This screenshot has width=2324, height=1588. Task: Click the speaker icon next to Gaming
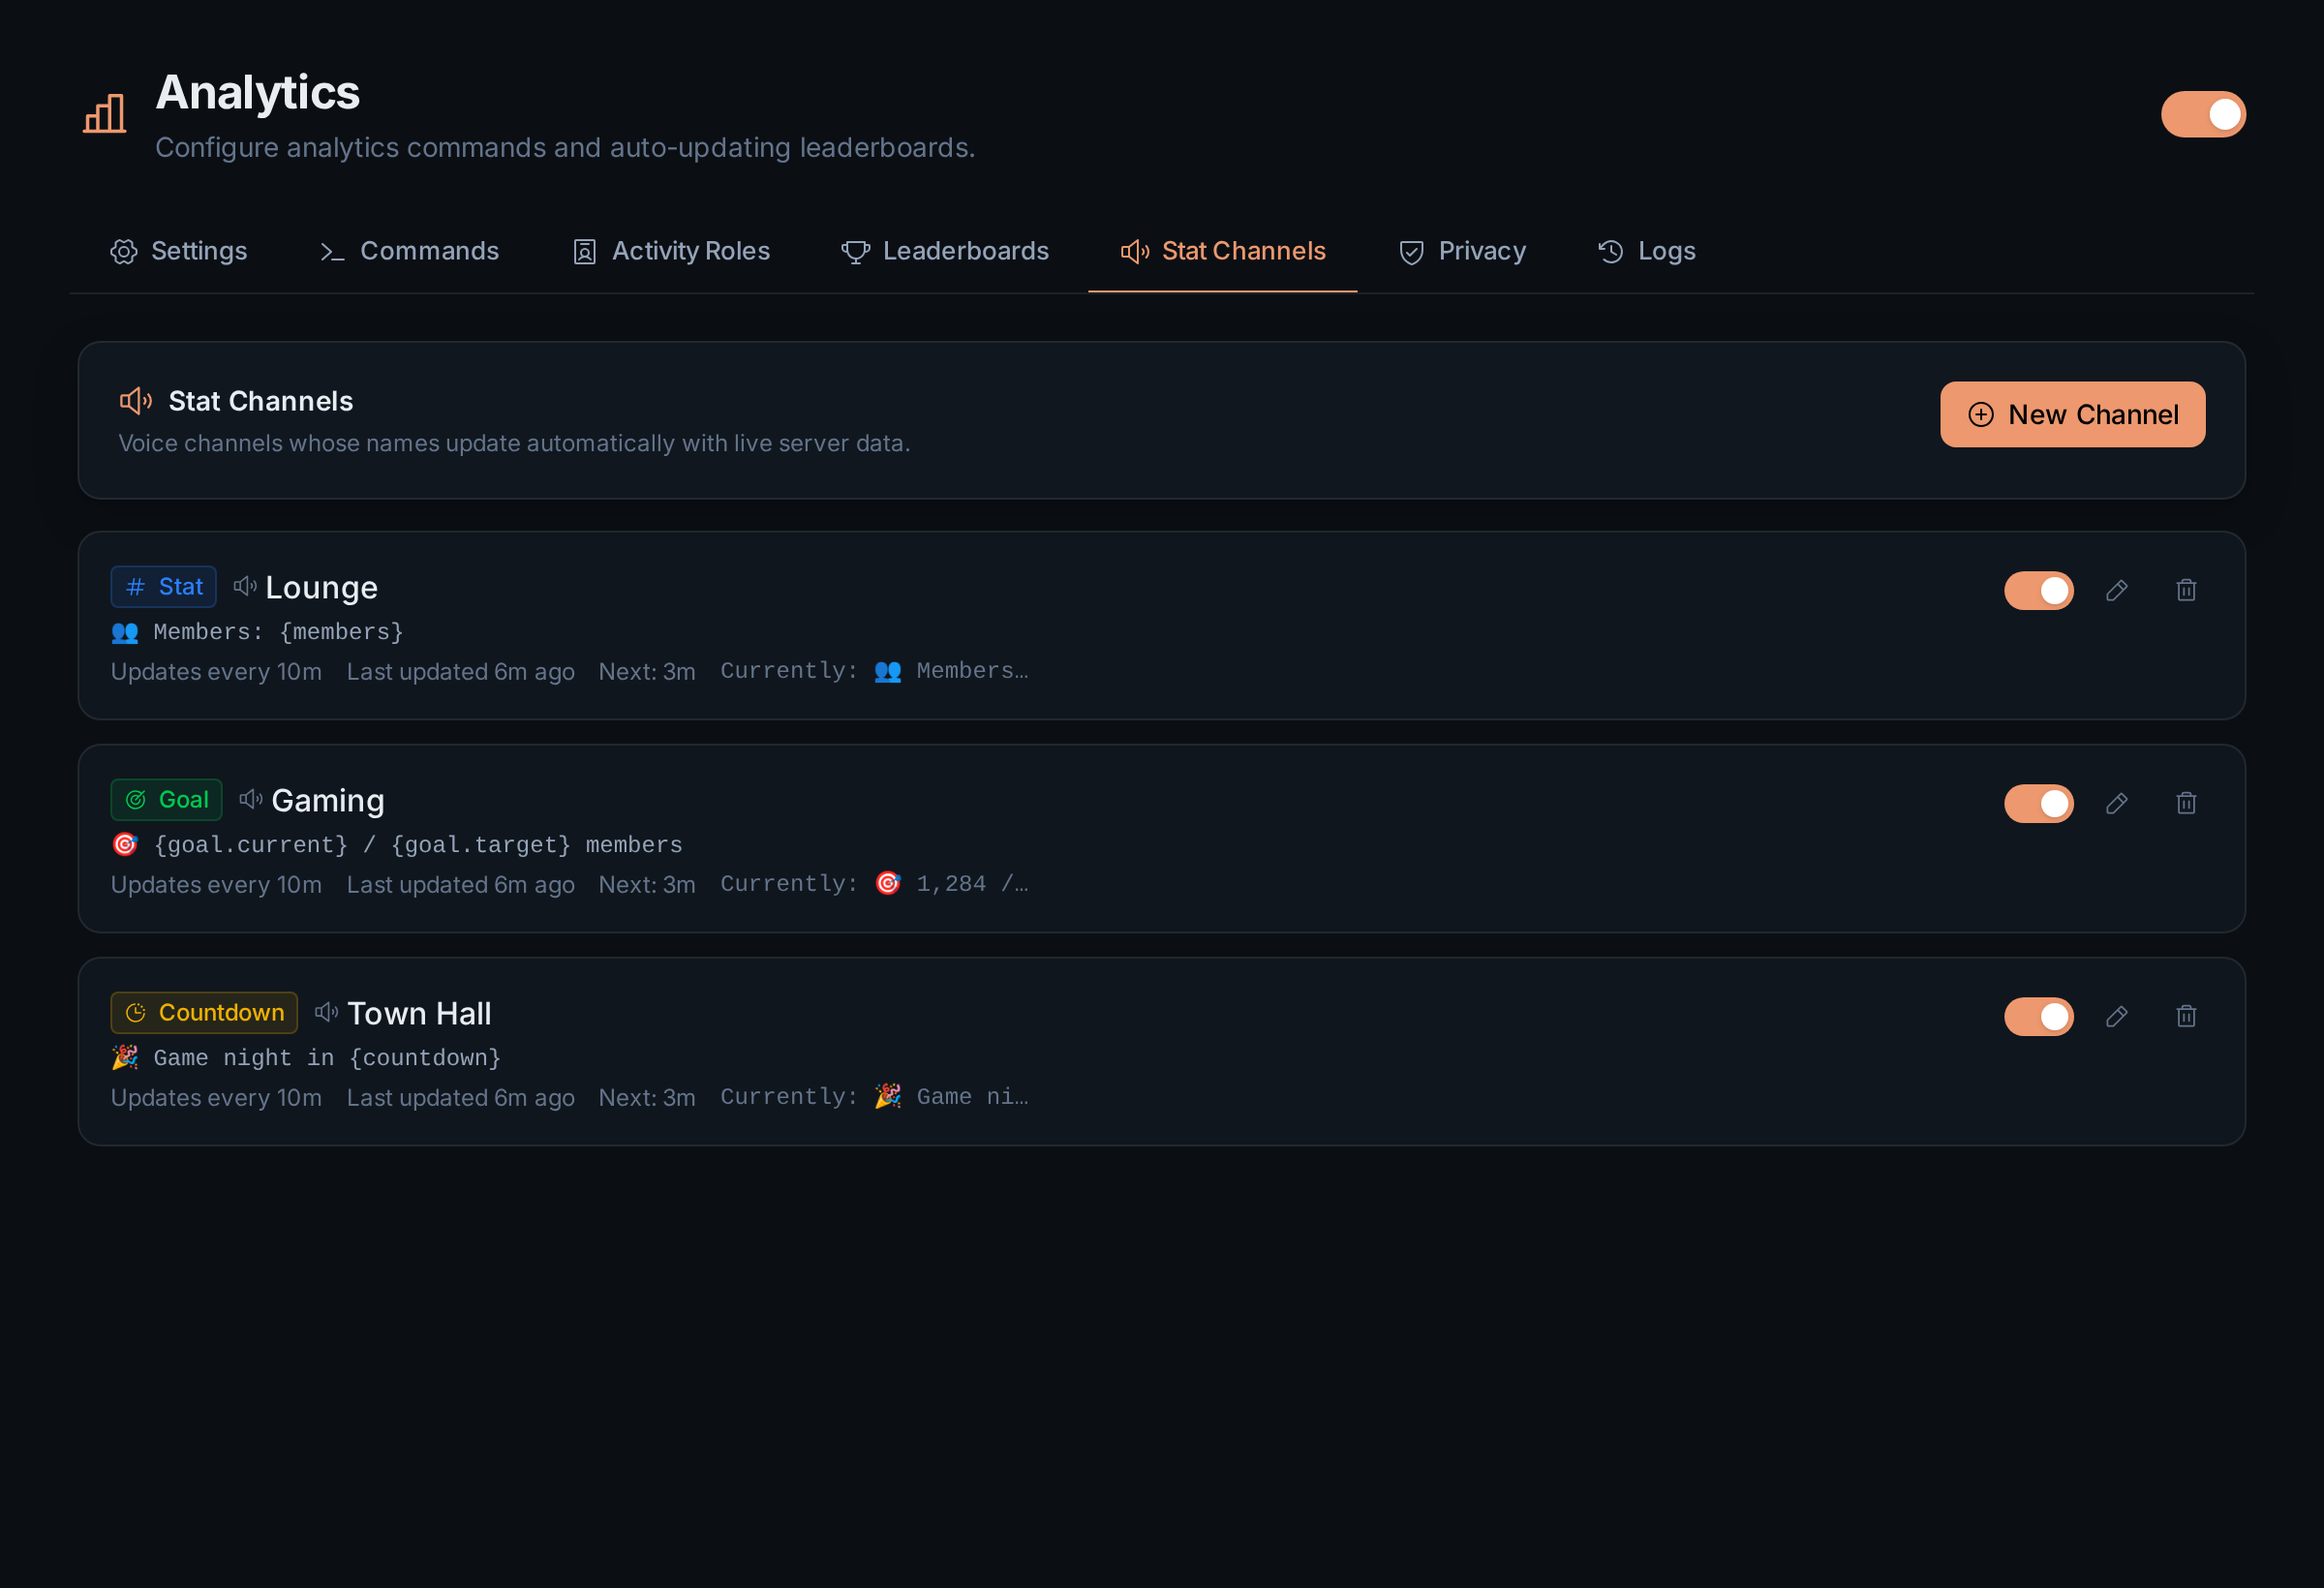(x=251, y=799)
